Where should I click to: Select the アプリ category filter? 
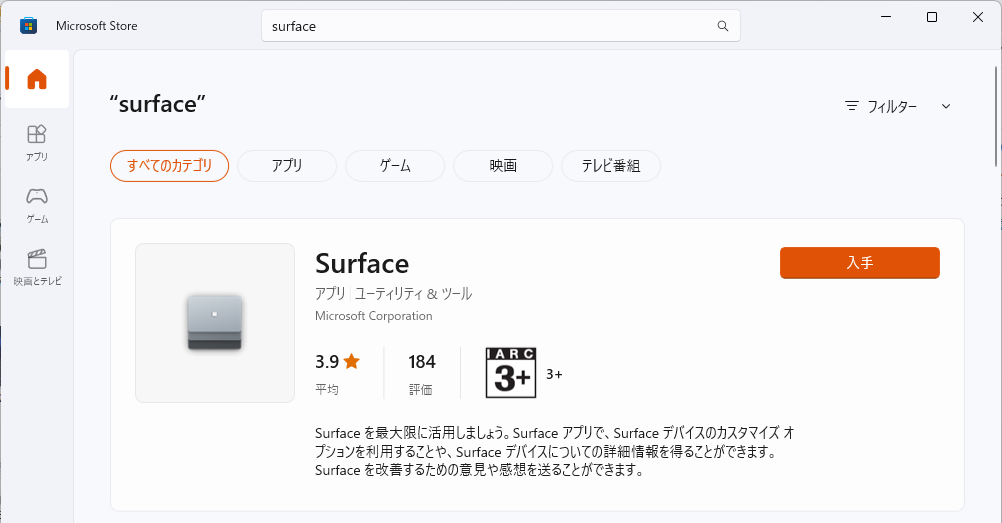click(287, 166)
